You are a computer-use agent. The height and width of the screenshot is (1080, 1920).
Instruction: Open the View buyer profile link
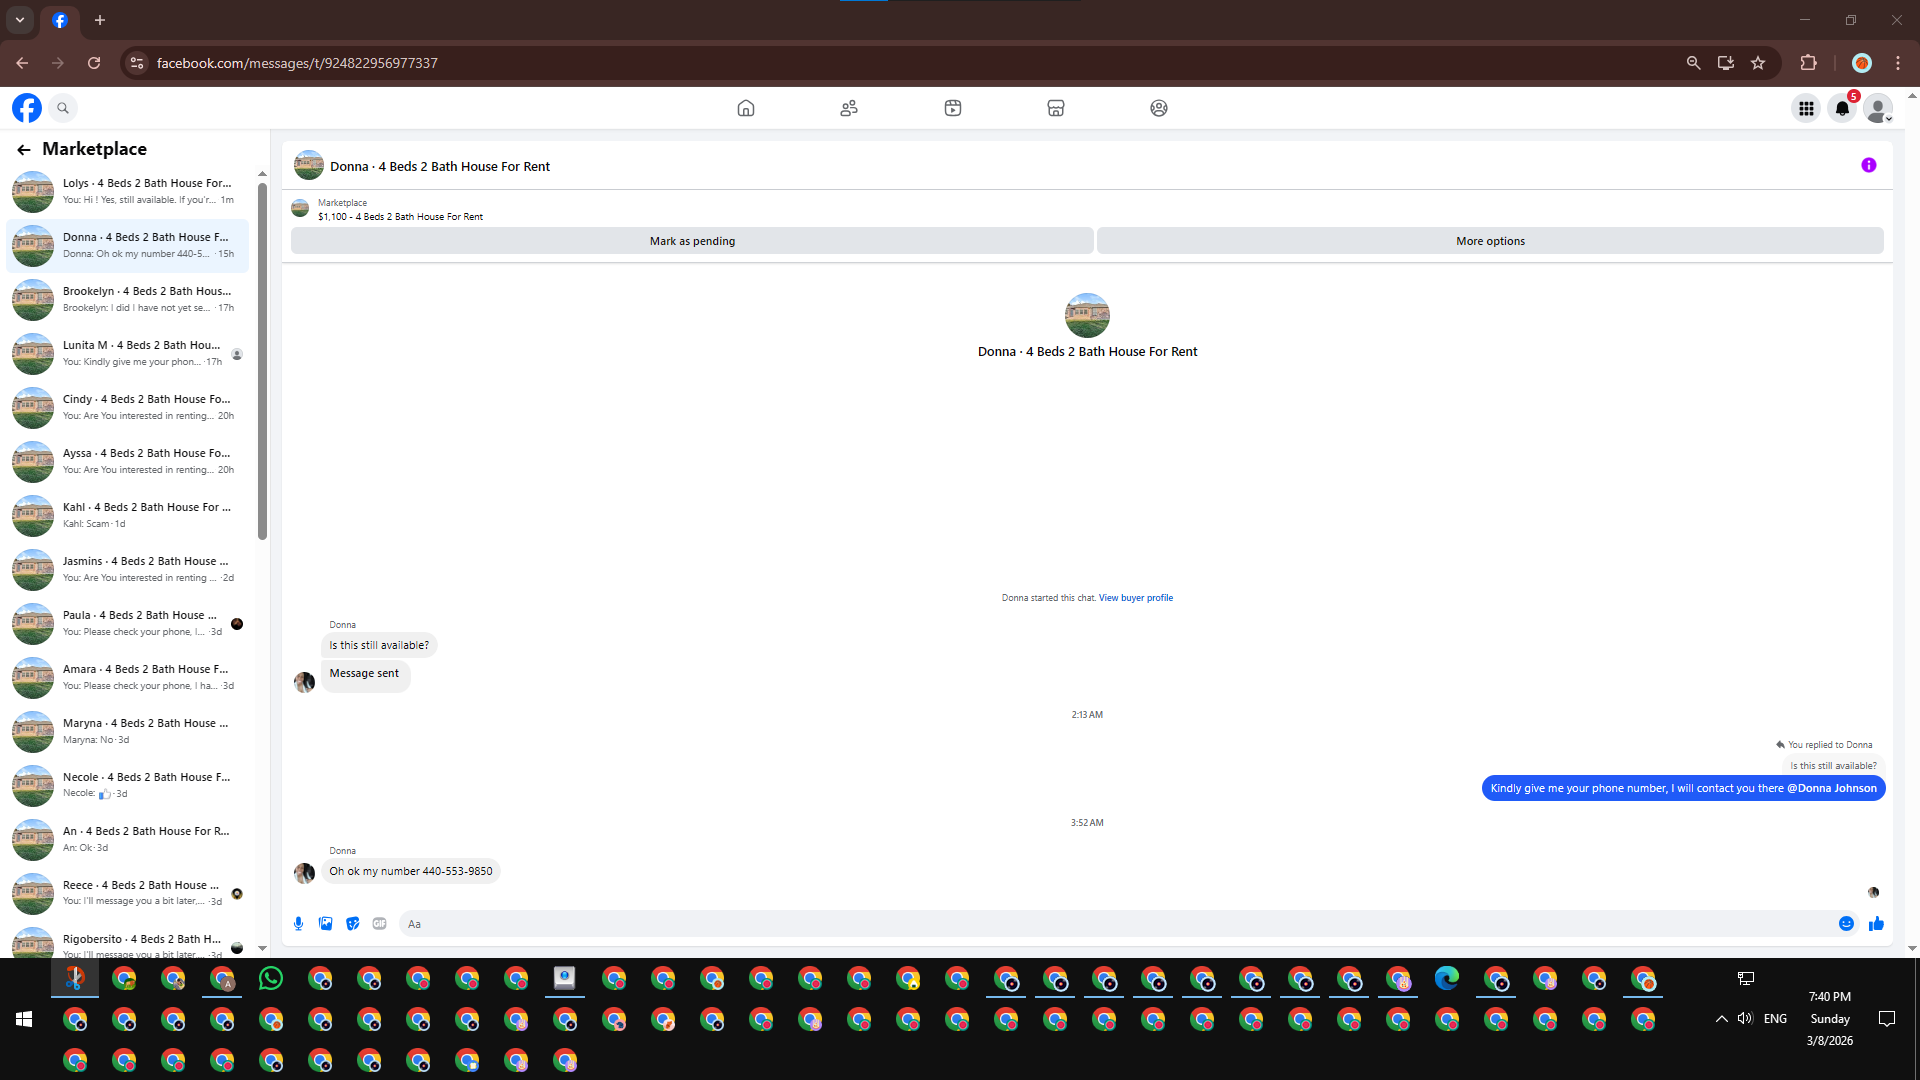pos(1136,598)
